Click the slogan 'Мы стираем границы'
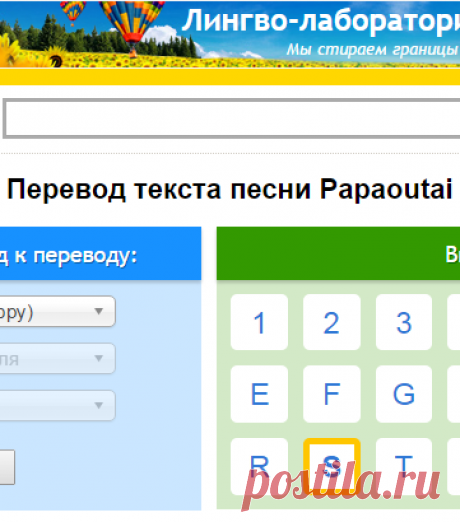 pos(373,50)
